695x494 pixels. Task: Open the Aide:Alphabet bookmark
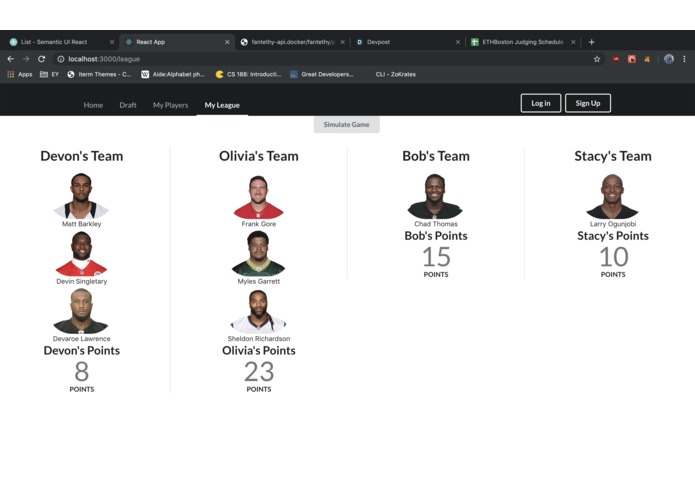172,74
